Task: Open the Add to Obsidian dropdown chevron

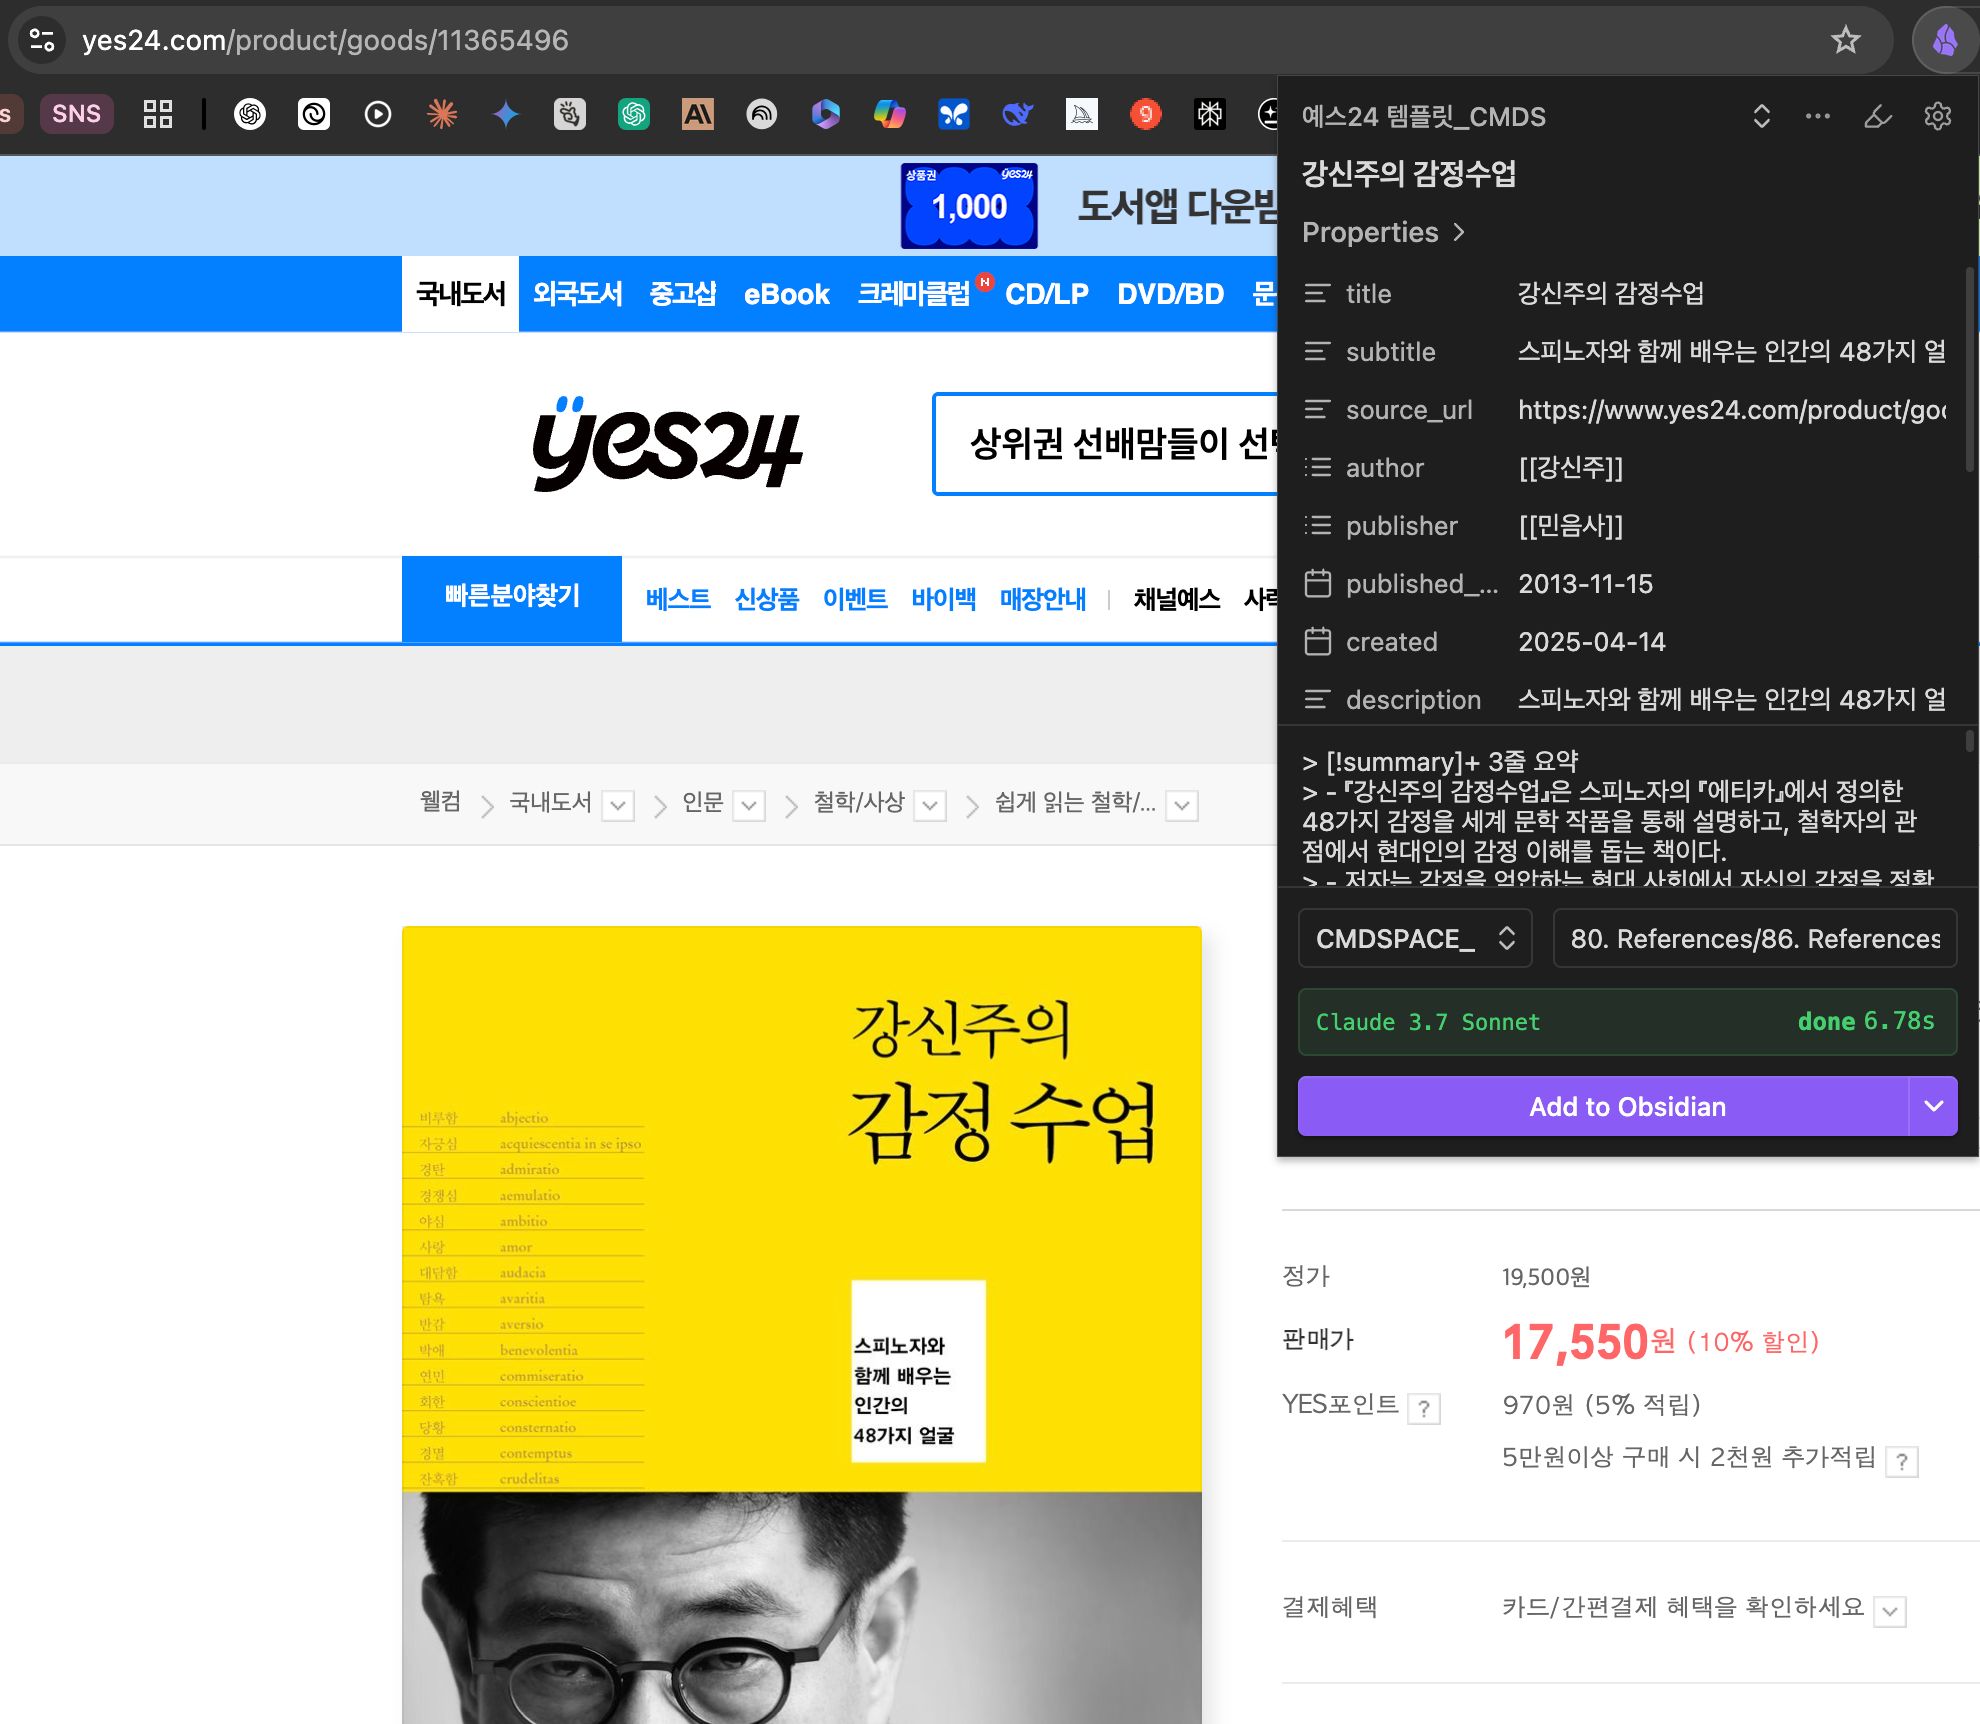Action: click(1931, 1106)
